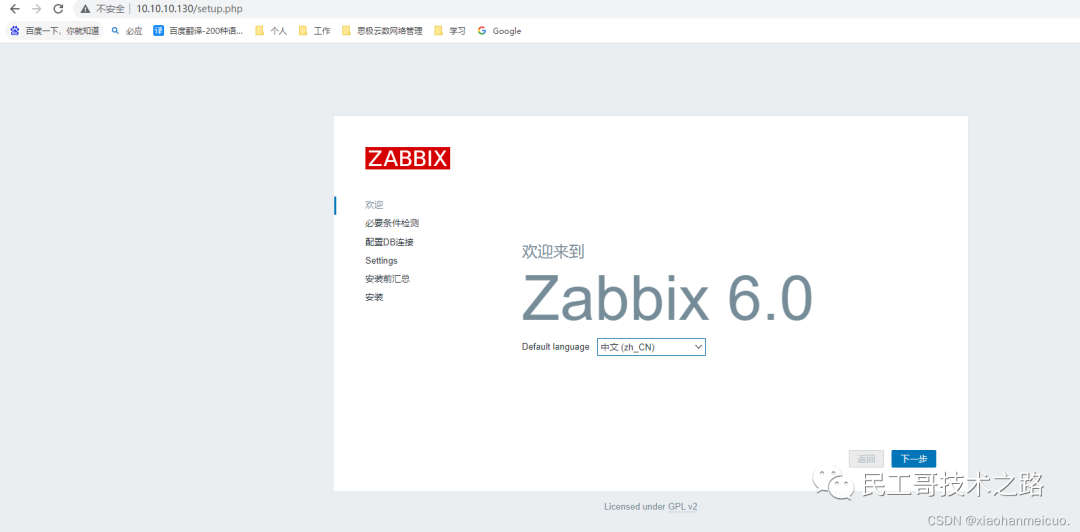This screenshot has height=532, width=1080.
Task: Select the 安装前汇总 setup step
Action: pyautogui.click(x=388, y=279)
